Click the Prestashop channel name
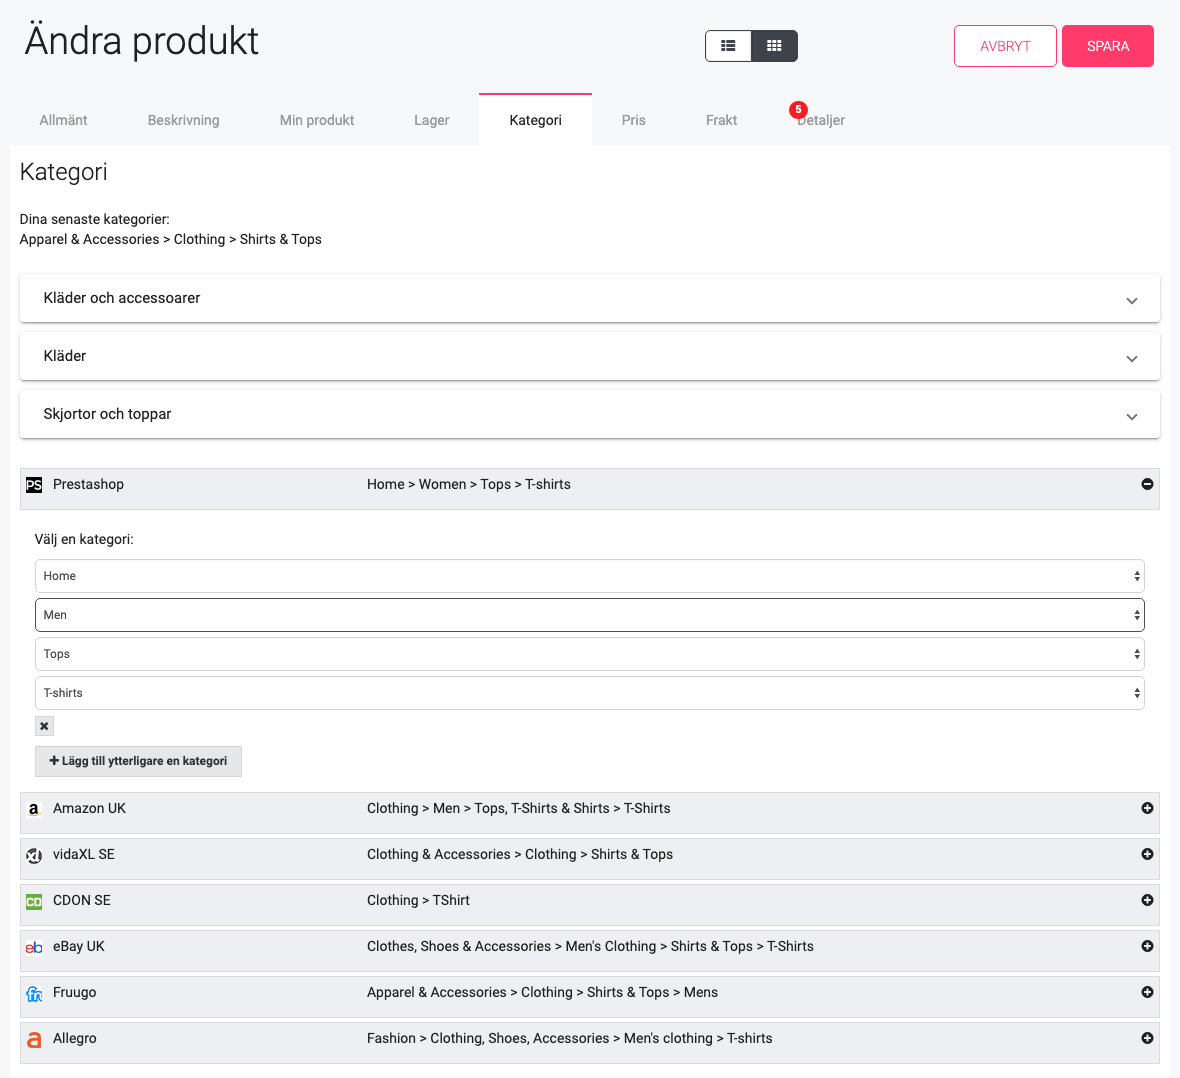This screenshot has height=1078, width=1180. click(88, 484)
